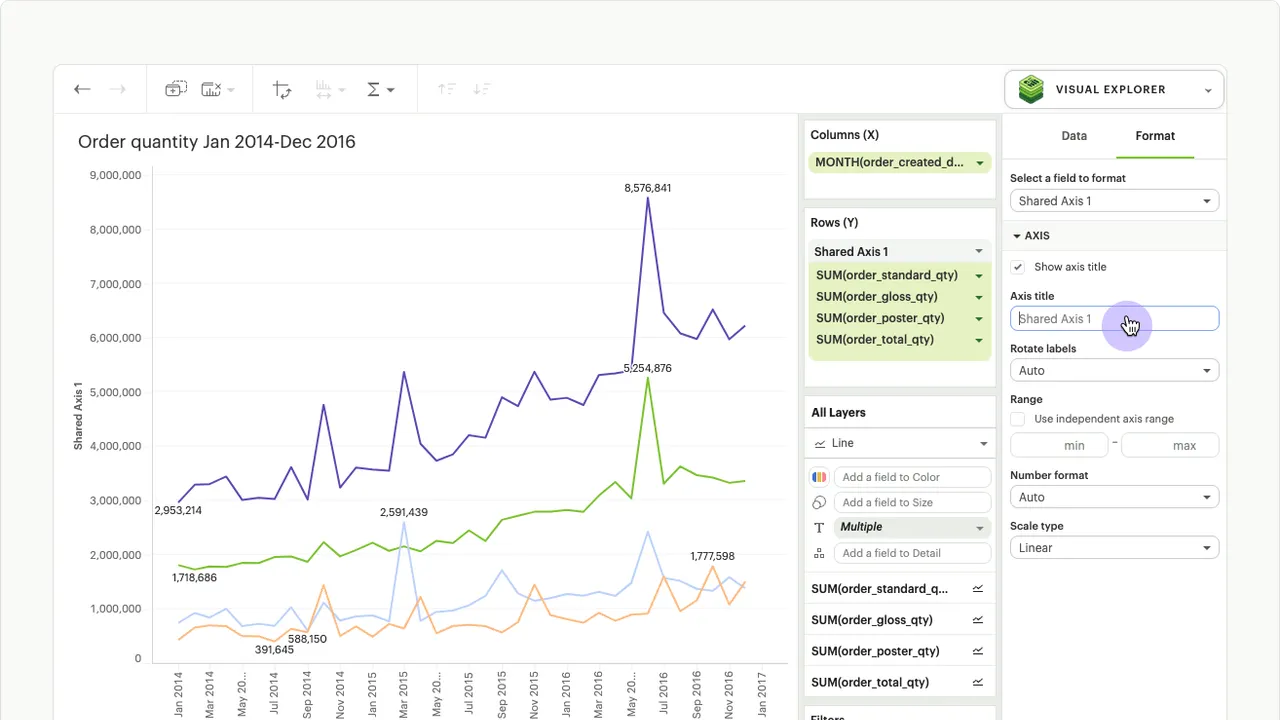1280x720 pixels.
Task: Click the fit chart width icon
Action: [x=324, y=89]
